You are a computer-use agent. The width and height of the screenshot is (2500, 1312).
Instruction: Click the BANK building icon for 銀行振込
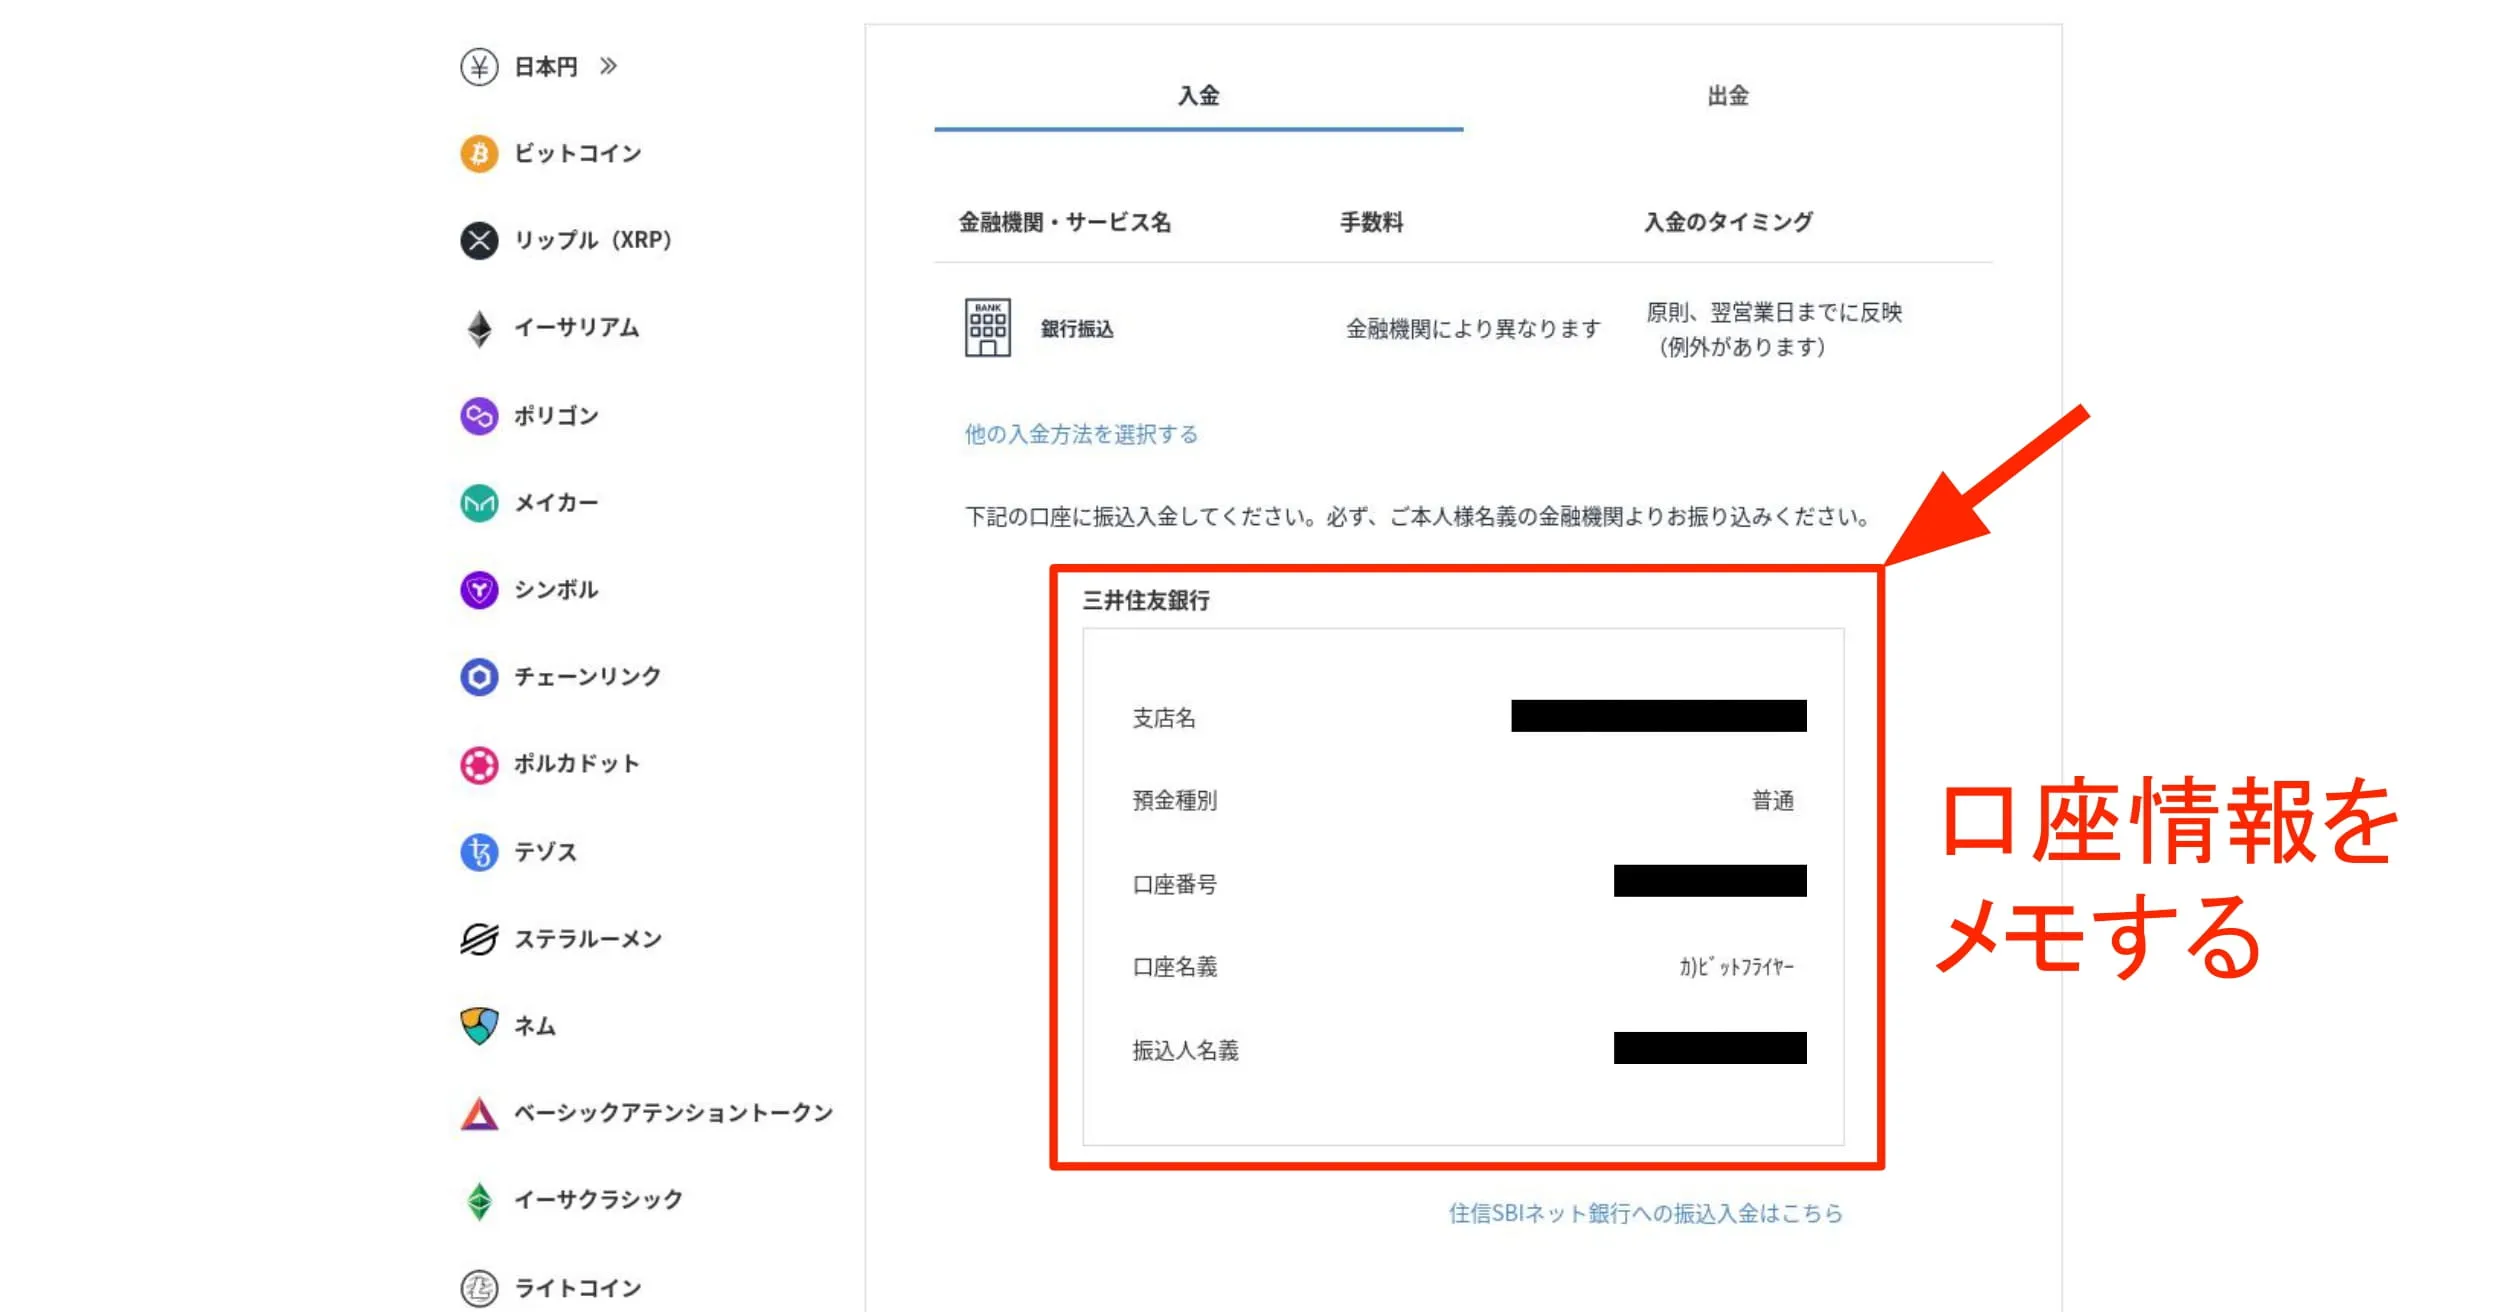pyautogui.click(x=988, y=325)
